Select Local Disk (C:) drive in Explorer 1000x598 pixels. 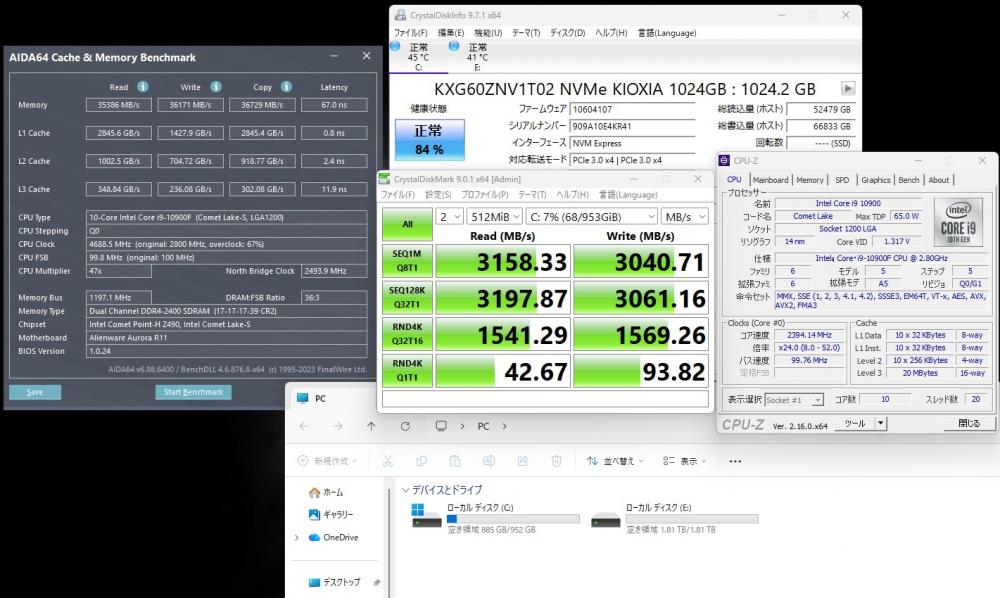pos(495,518)
